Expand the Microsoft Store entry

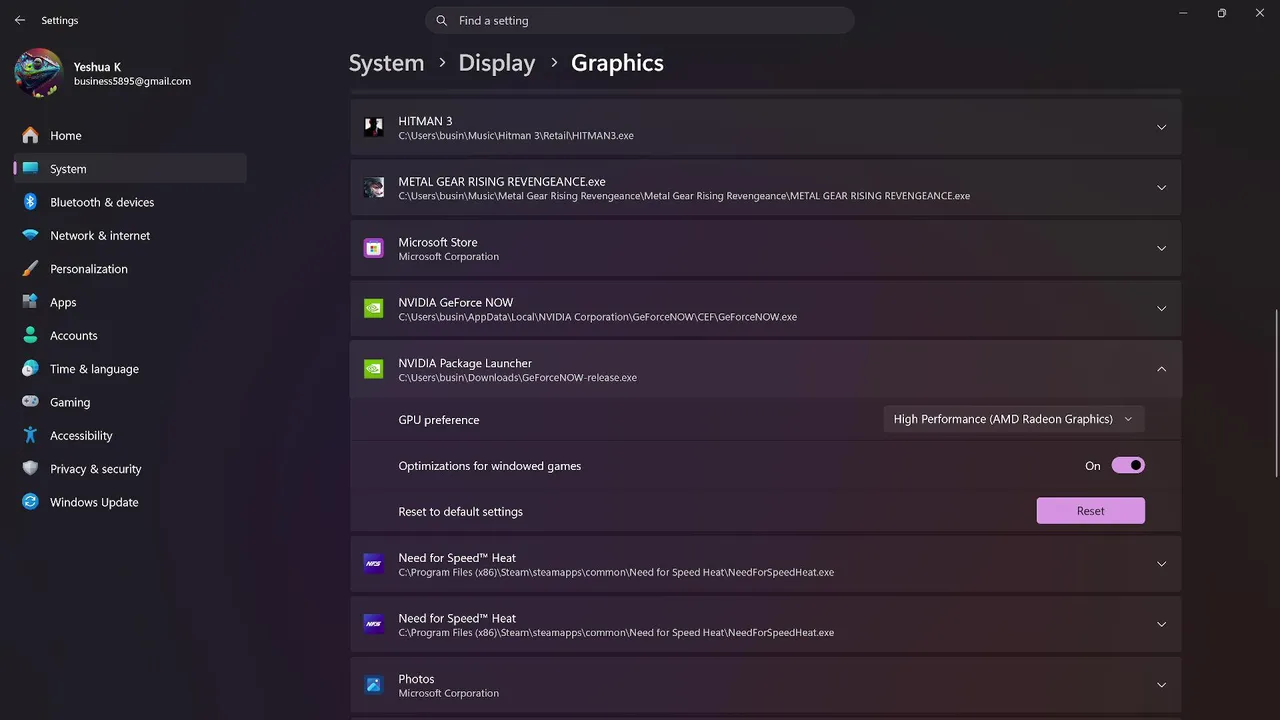click(1161, 248)
